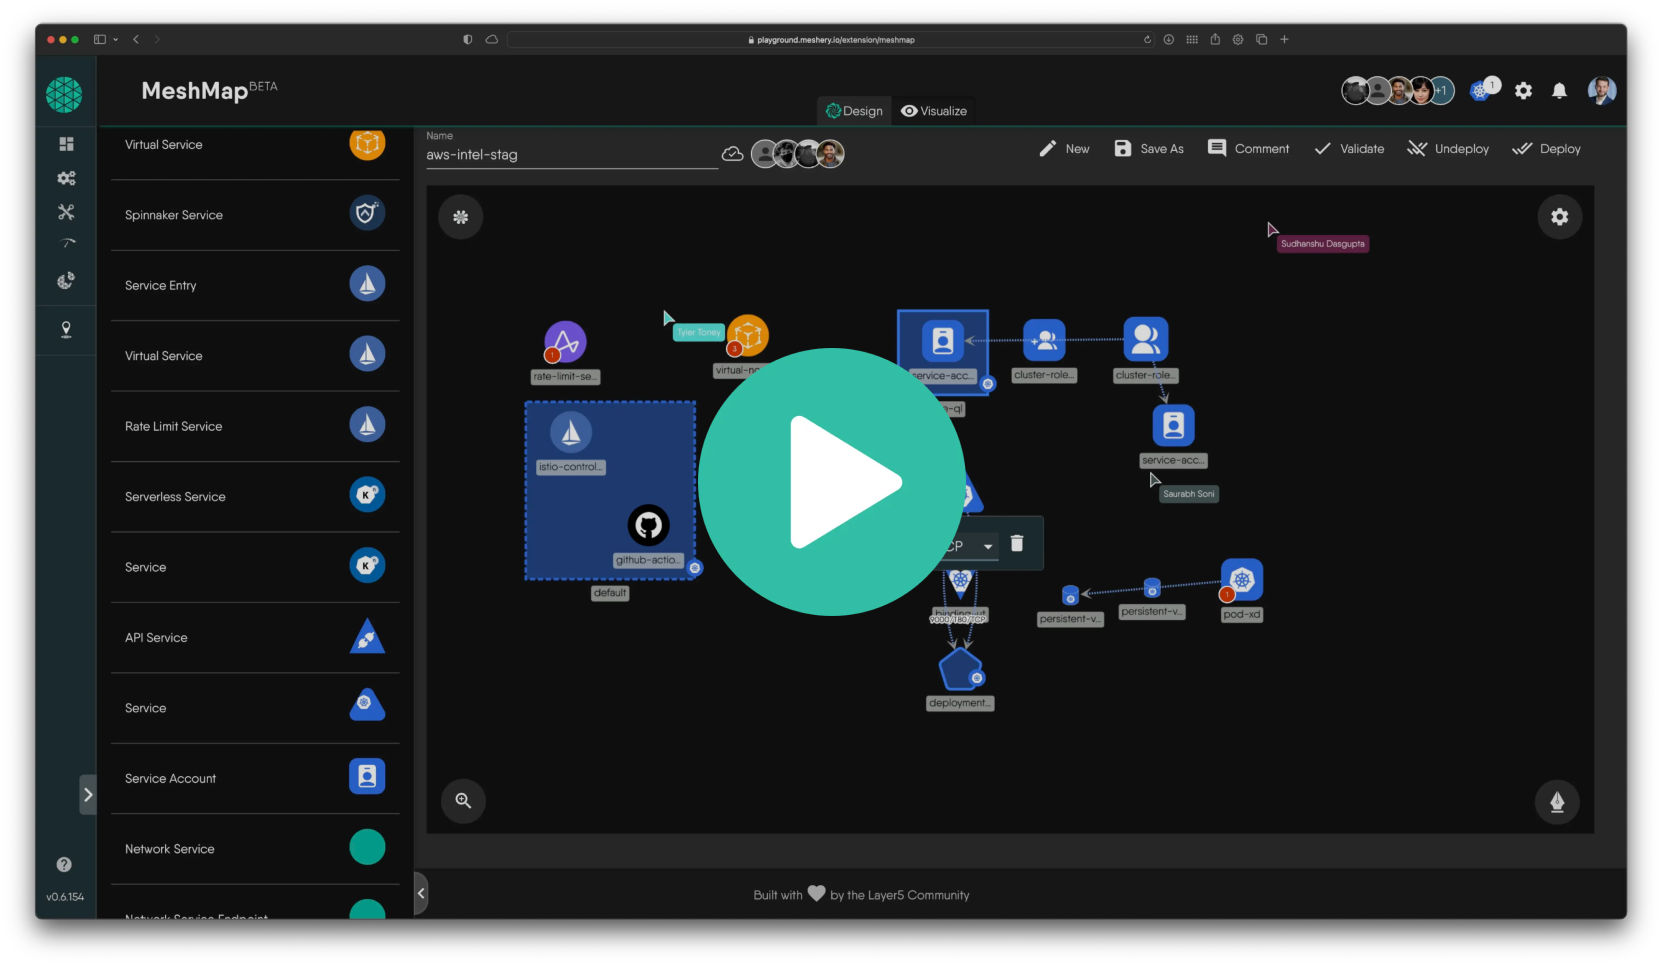Play the MeshMap demo video
The width and height of the screenshot is (1662, 966).
(831, 482)
